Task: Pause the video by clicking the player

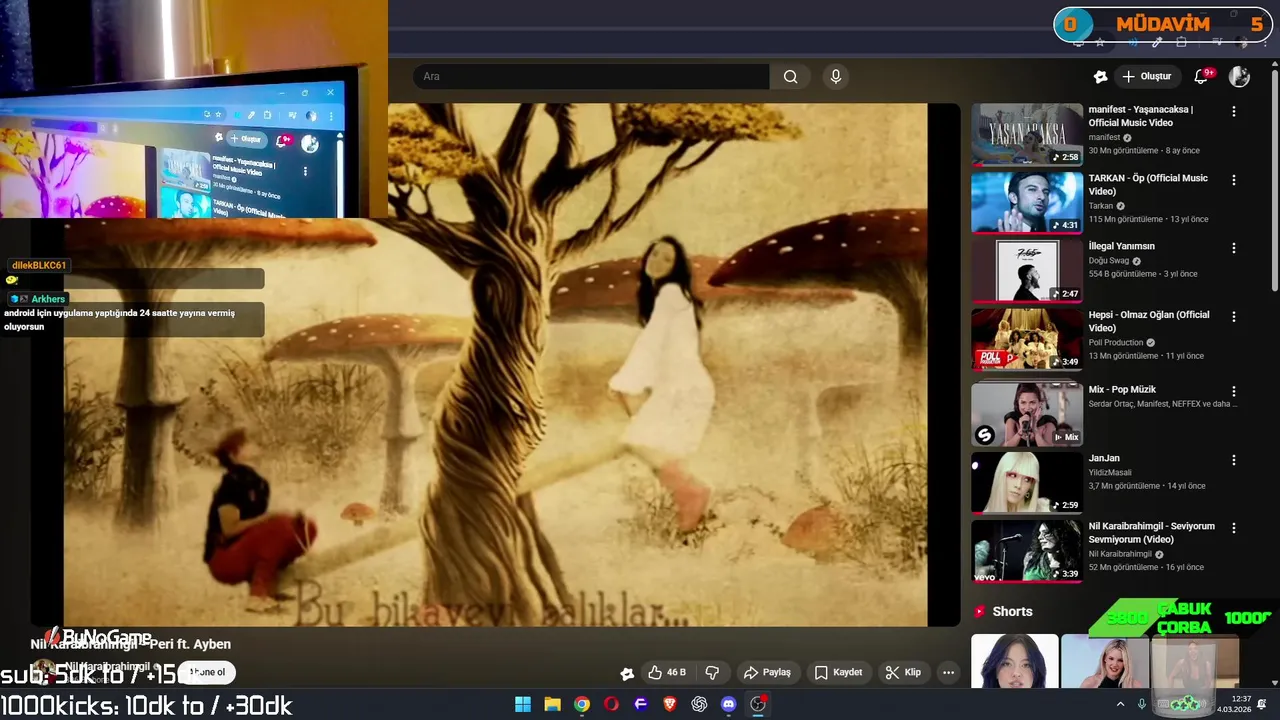Action: click(495, 365)
